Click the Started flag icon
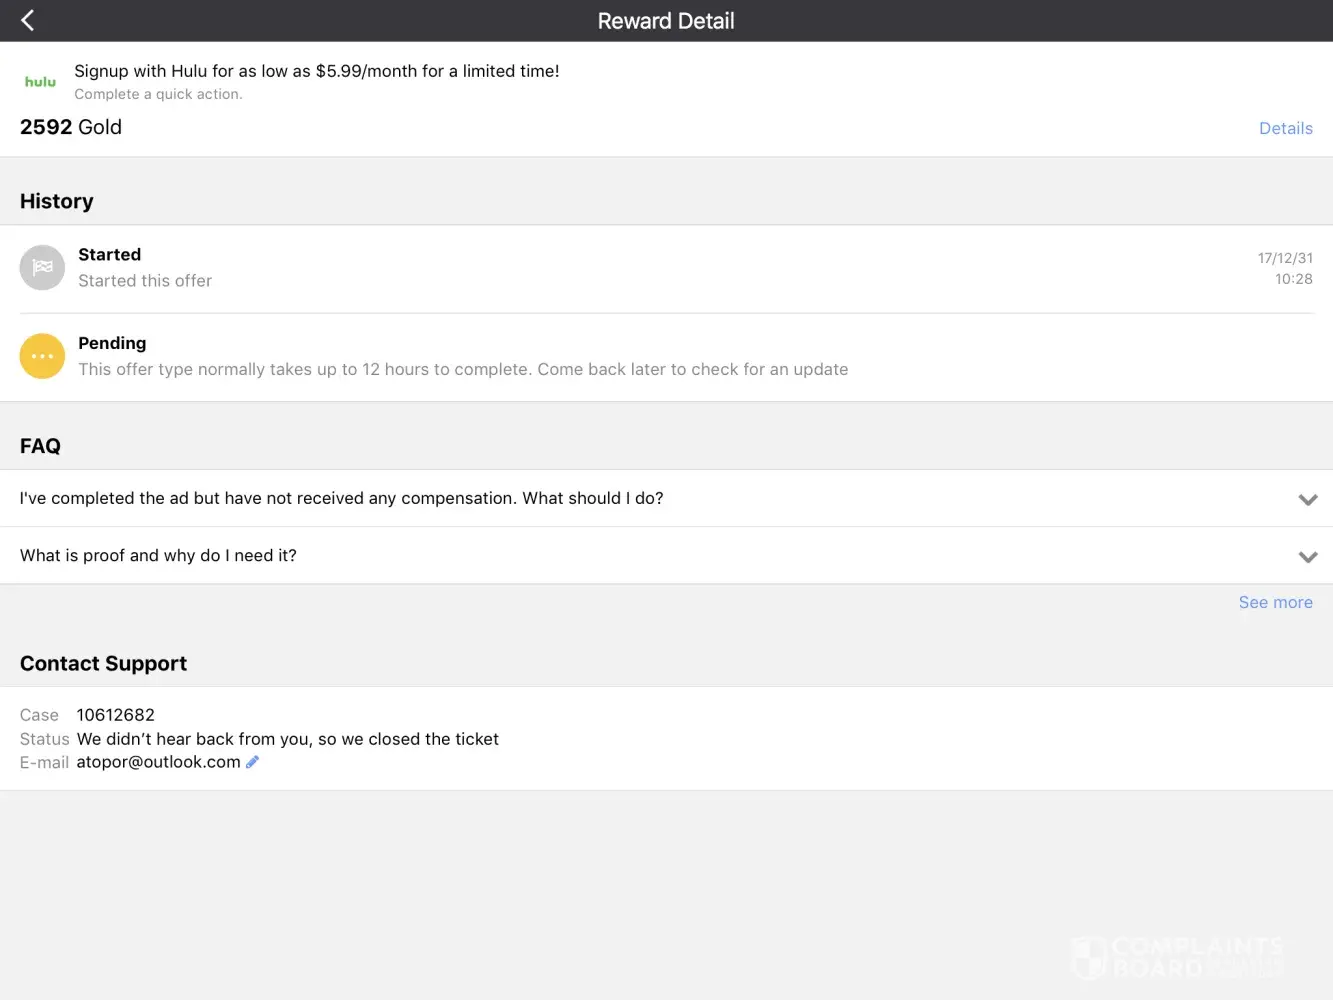Image resolution: width=1333 pixels, height=1000 pixels. (42, 268)
